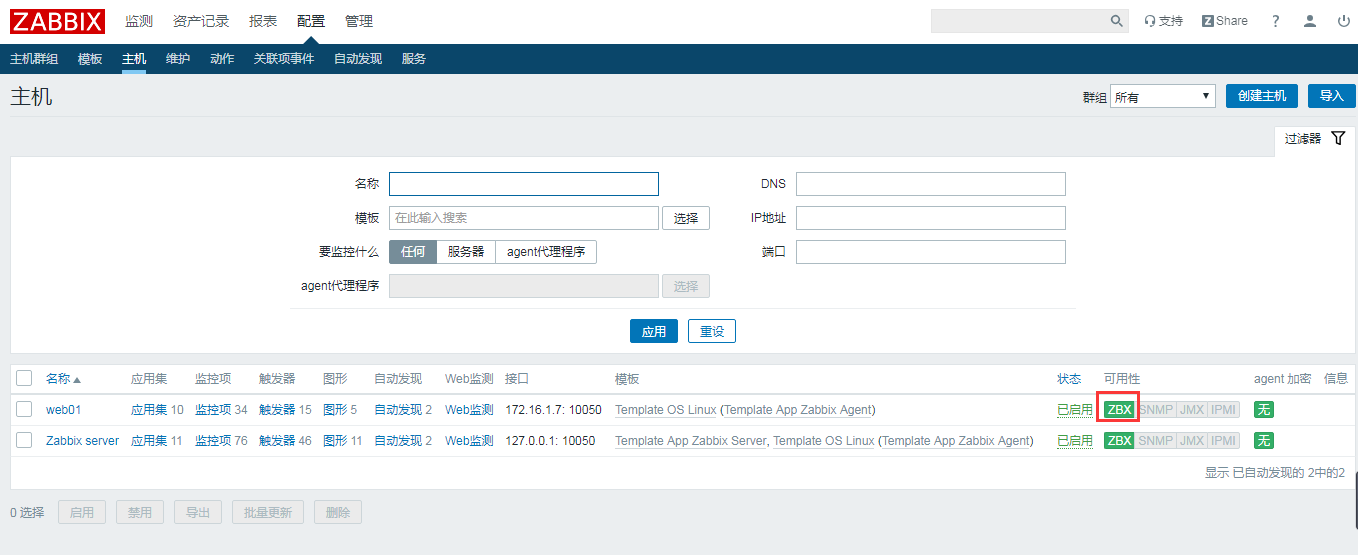Open the Zabbix server host link

(82, 441)
